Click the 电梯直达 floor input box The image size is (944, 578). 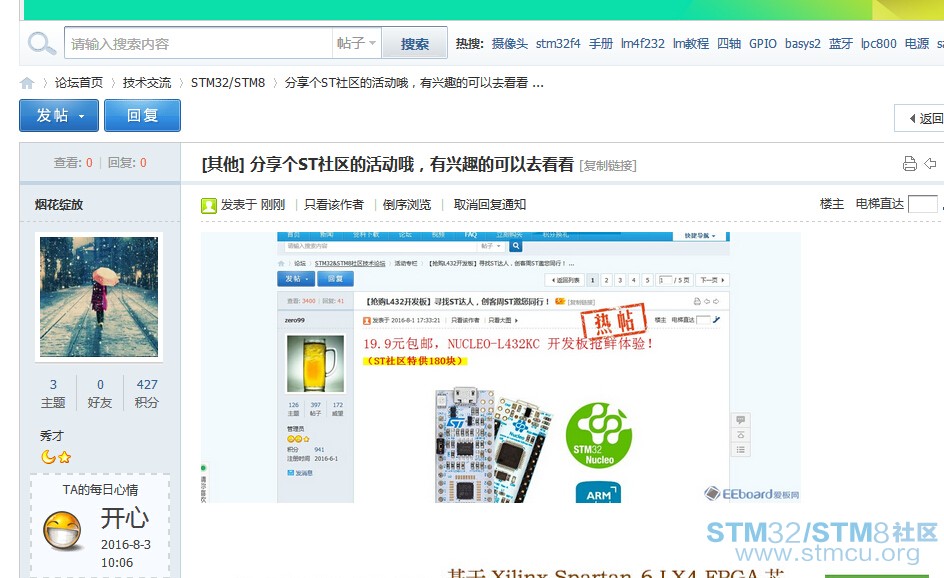pyautogui.click(x=922, y=204)
